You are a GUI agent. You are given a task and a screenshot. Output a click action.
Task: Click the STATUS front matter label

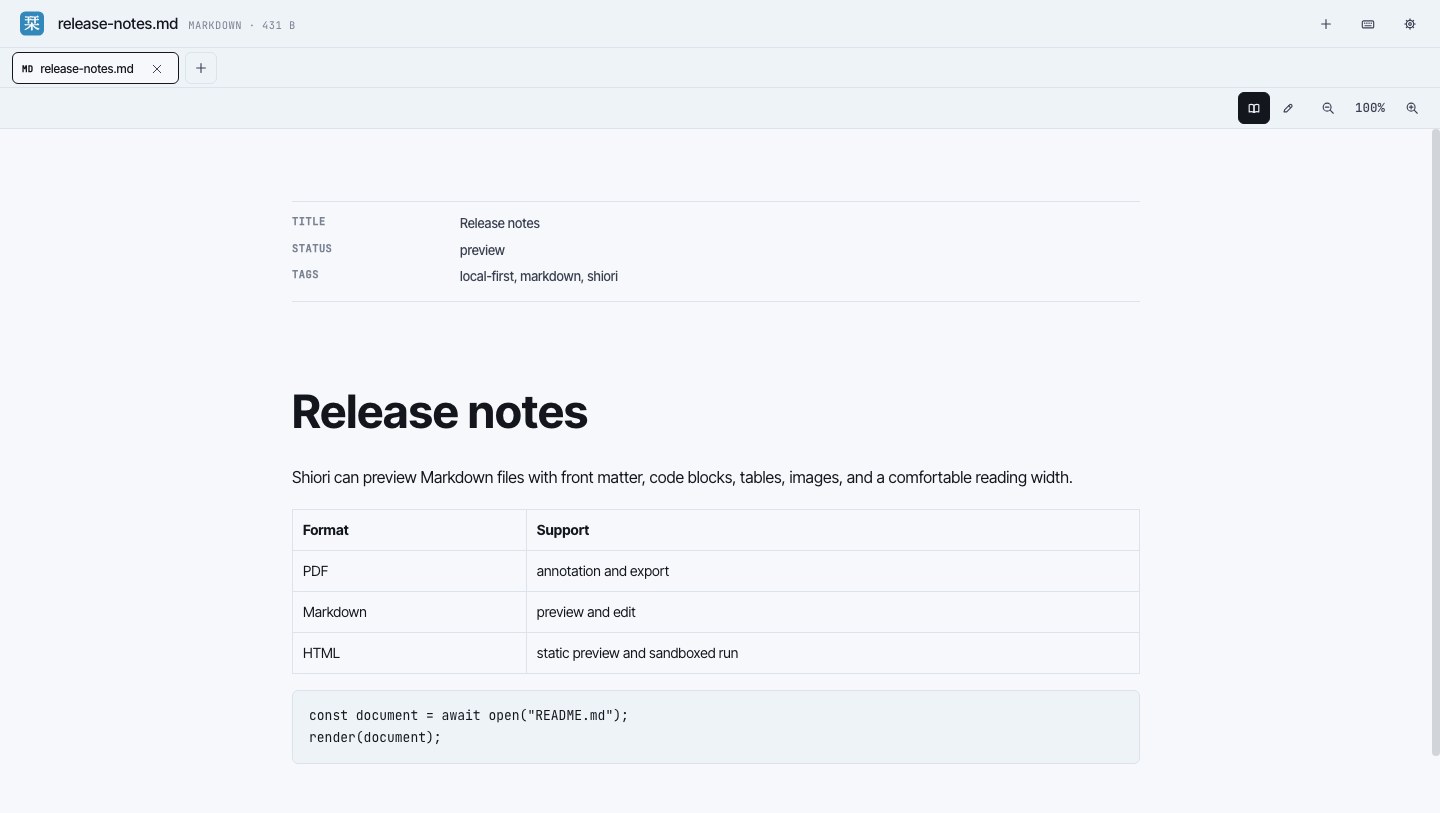tap(312, 248)
